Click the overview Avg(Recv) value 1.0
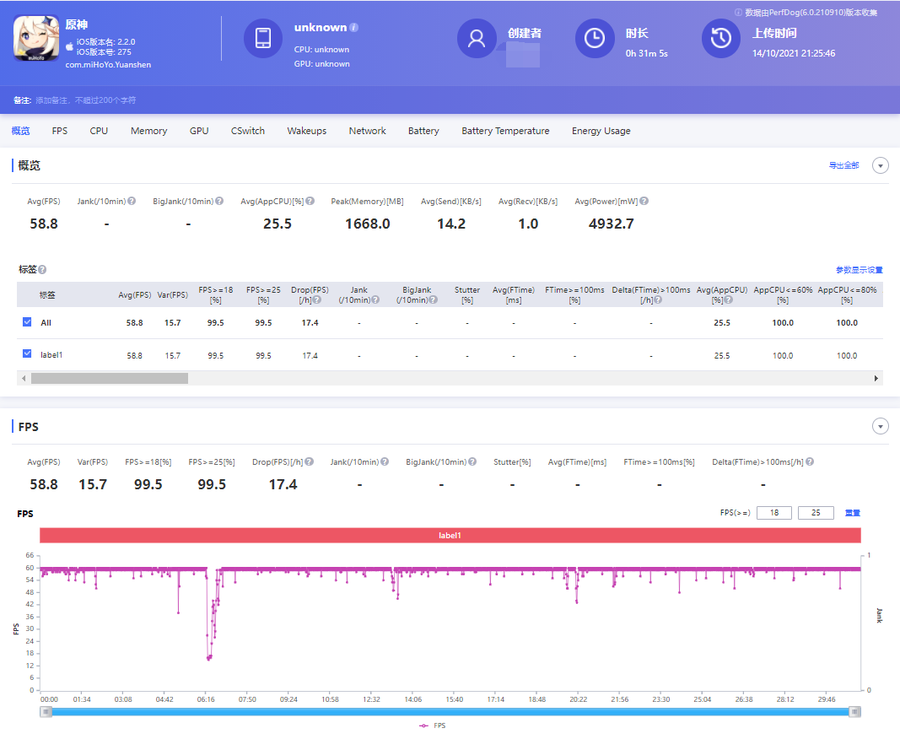 (x=528, y=224)
